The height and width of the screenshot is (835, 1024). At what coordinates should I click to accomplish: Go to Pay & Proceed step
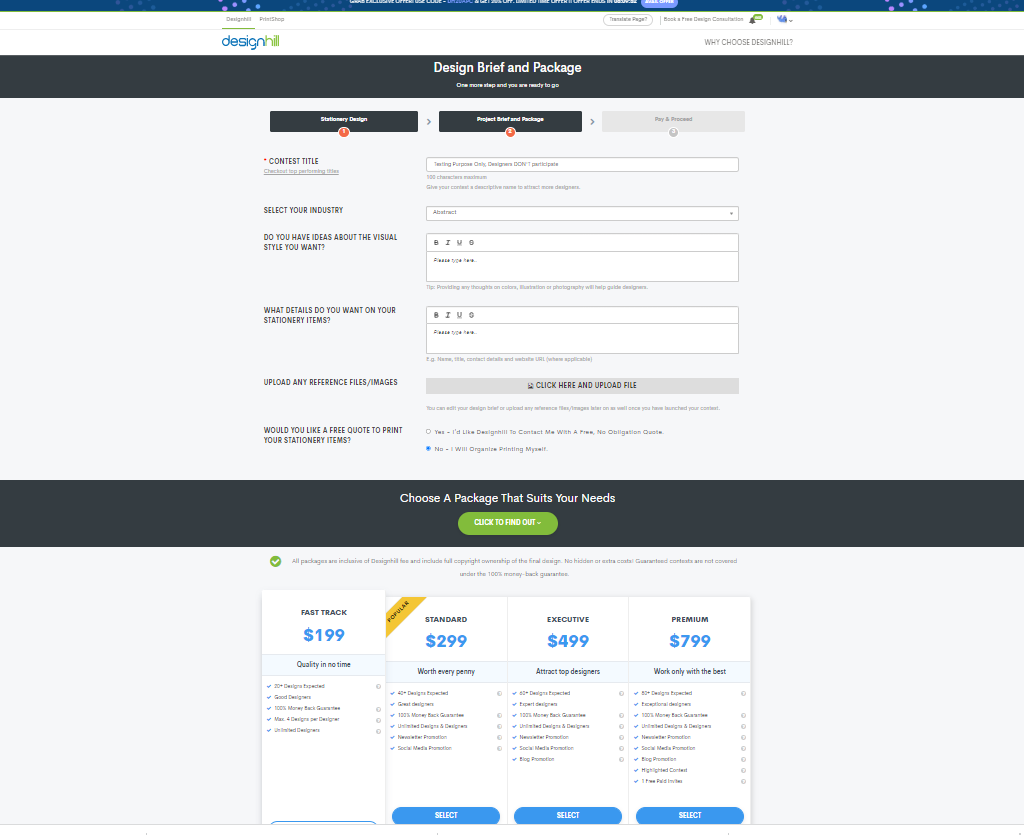tap(673, 121)
